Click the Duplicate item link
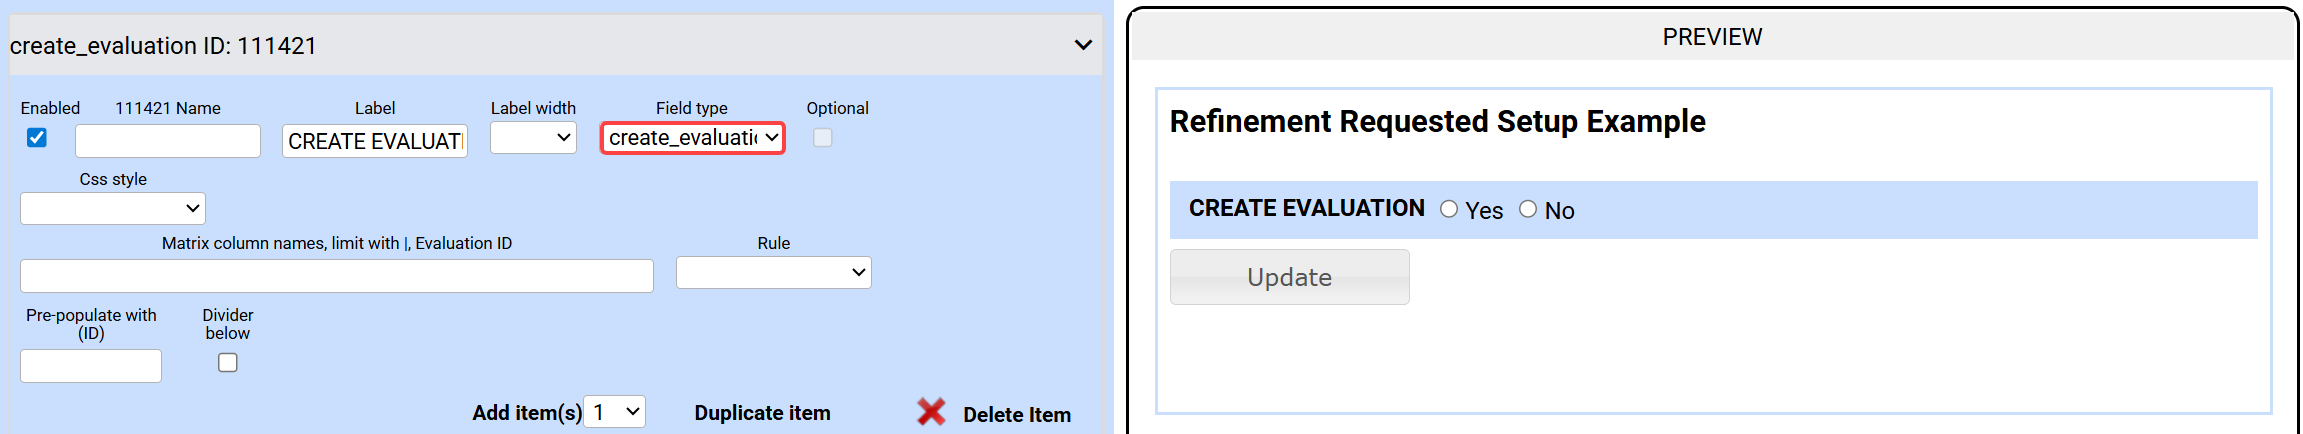This screenshot has height=434, width=2303. [x=762, y=413]
